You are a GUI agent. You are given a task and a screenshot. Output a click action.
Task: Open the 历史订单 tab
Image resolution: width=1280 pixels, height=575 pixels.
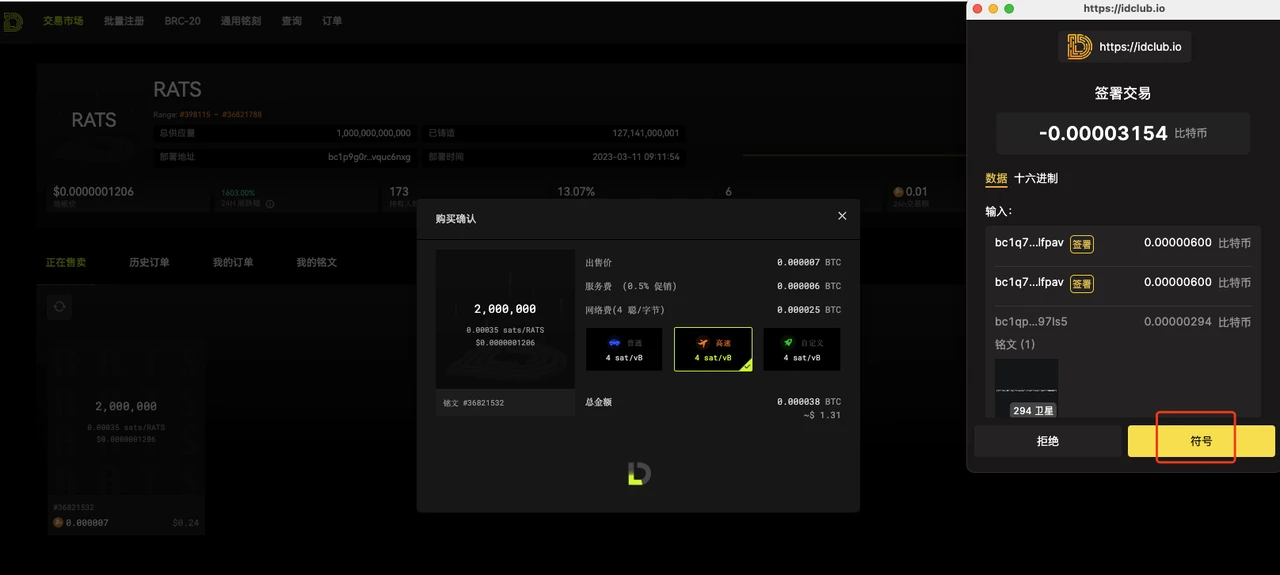point(149,263)
